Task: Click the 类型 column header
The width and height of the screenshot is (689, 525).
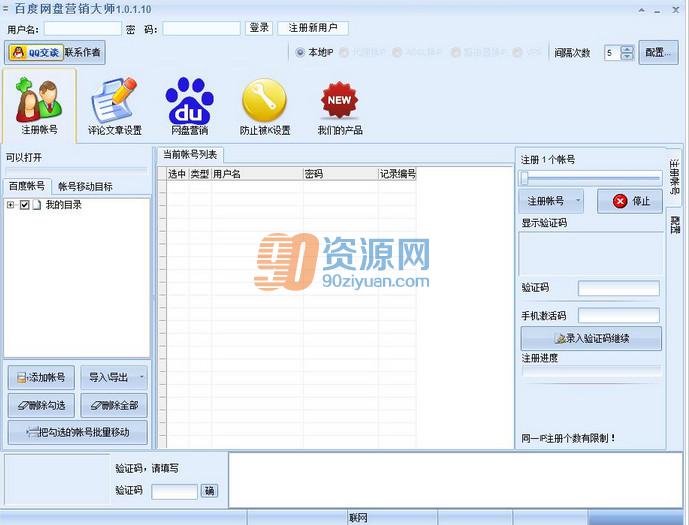Action: click(200, 174)
